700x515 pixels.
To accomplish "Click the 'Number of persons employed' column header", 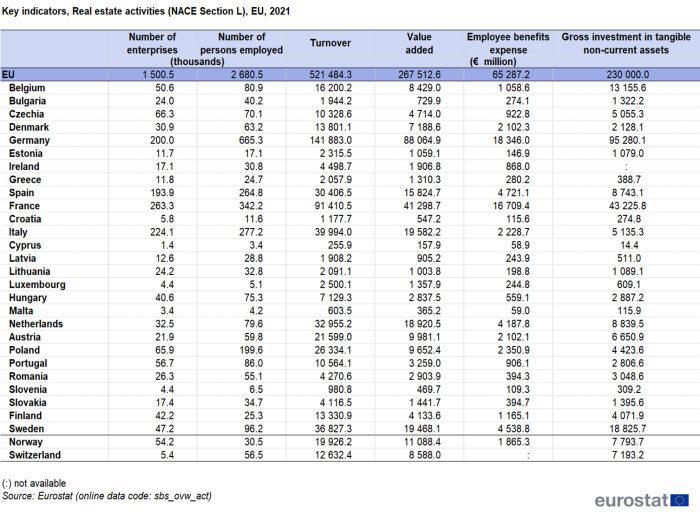I will pyautogui.click(x=242, y=43).
